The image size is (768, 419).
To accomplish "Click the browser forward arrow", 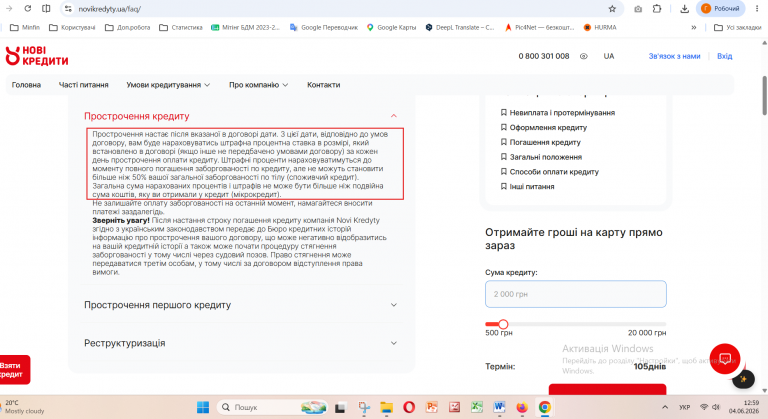I will pos(9,8).
